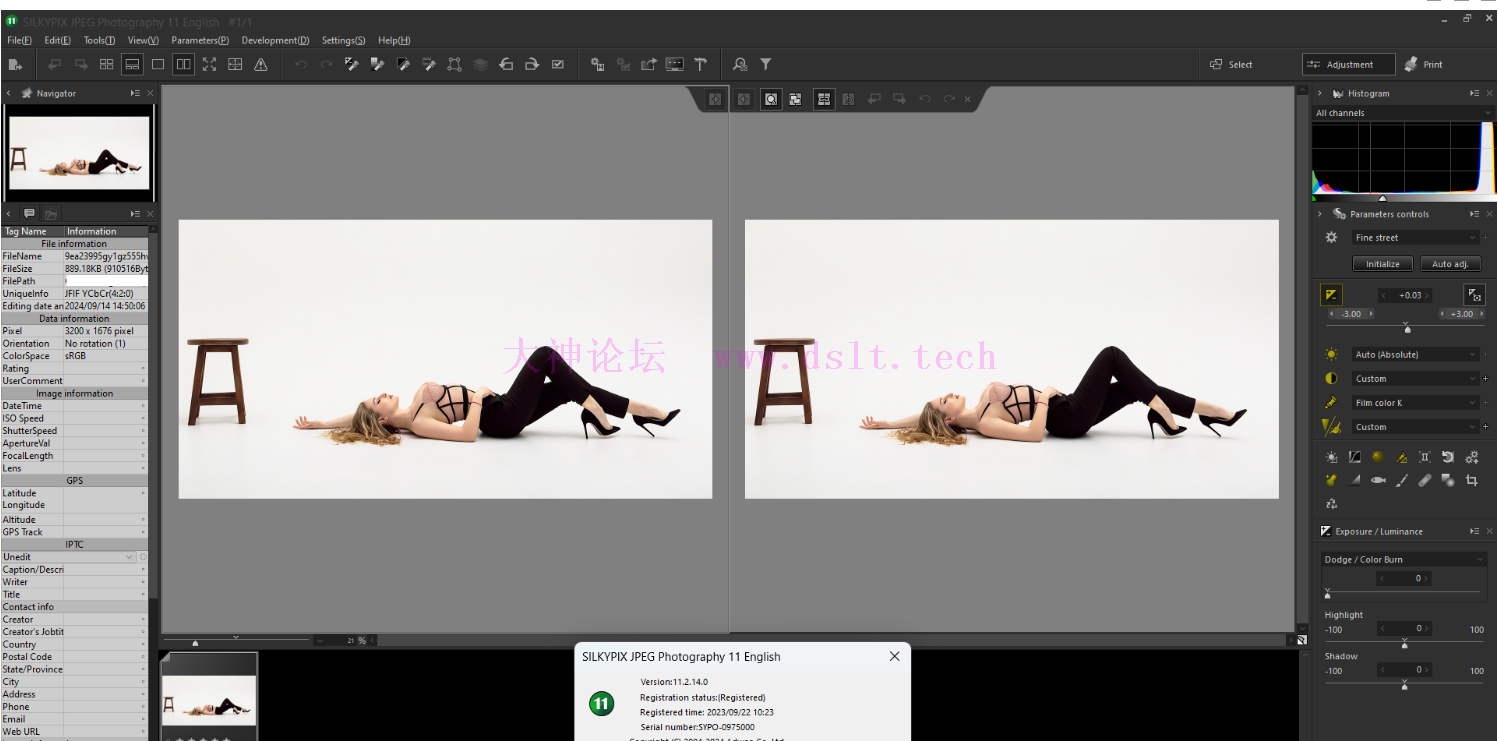Click the auto exposure evaluation icon
The height and width of the screenshot is (741, 1498).
point(1475,295)
